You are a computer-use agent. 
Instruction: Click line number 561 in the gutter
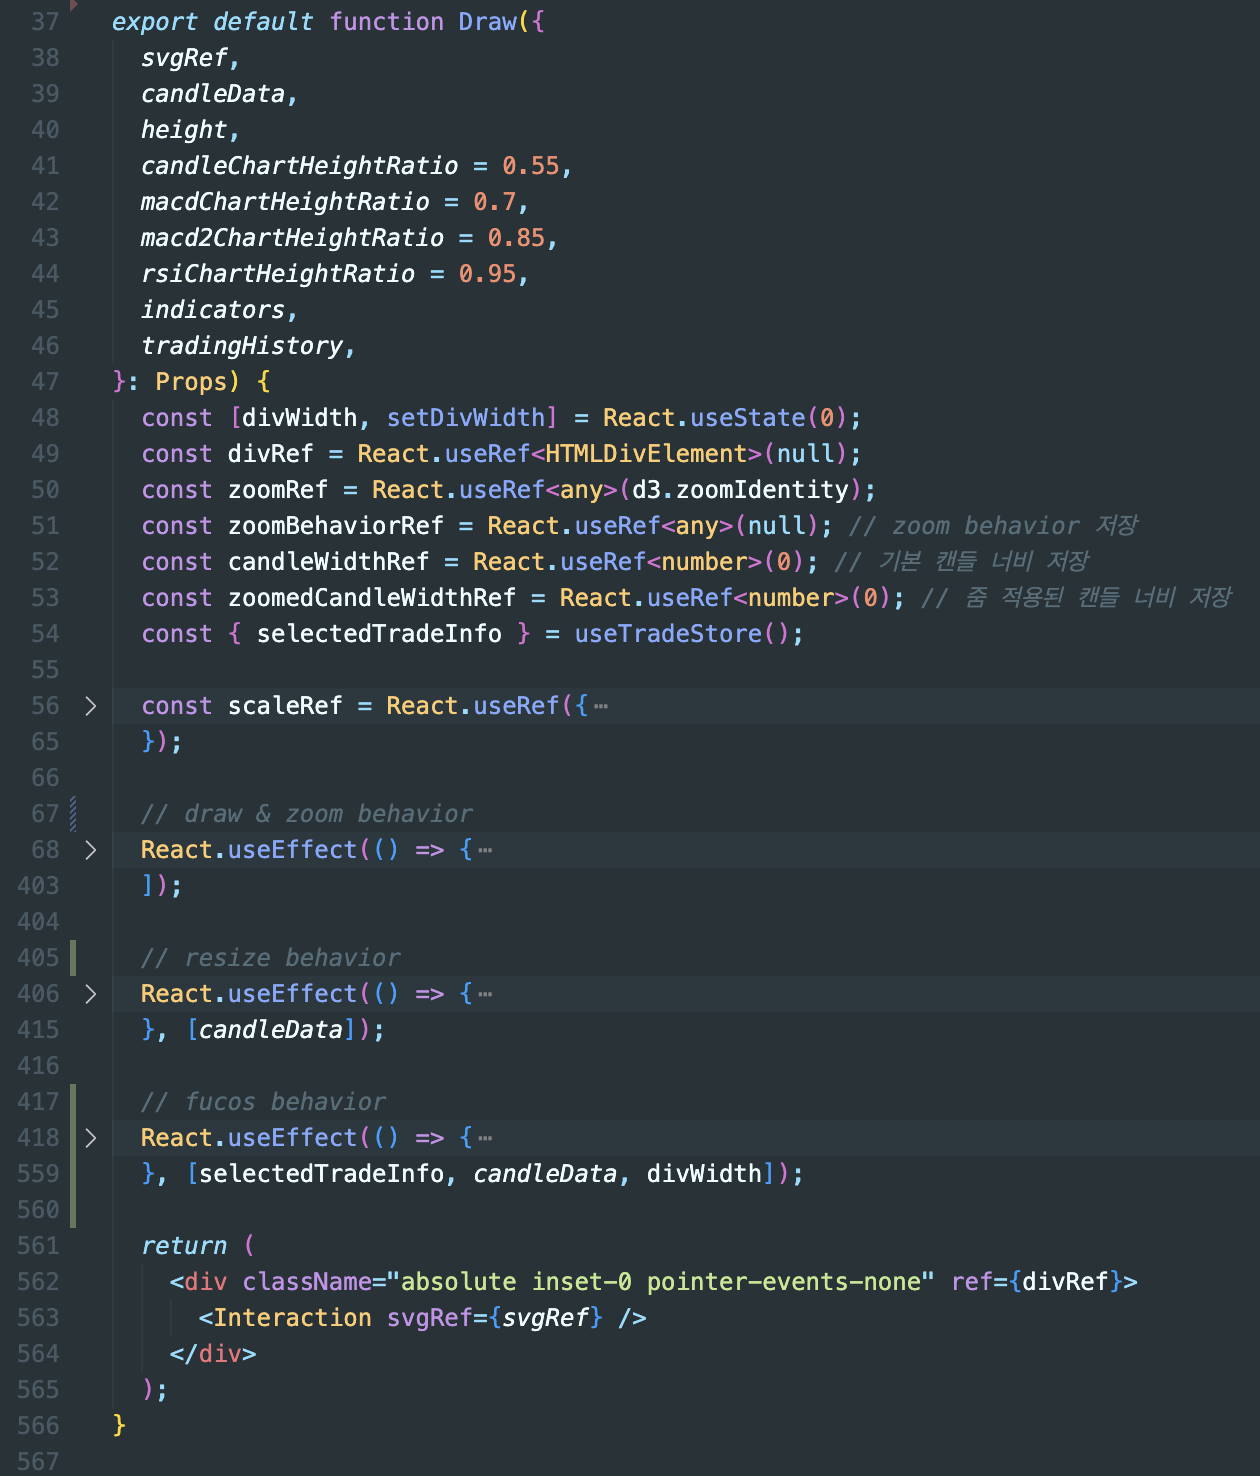[x=38, y=1246]
